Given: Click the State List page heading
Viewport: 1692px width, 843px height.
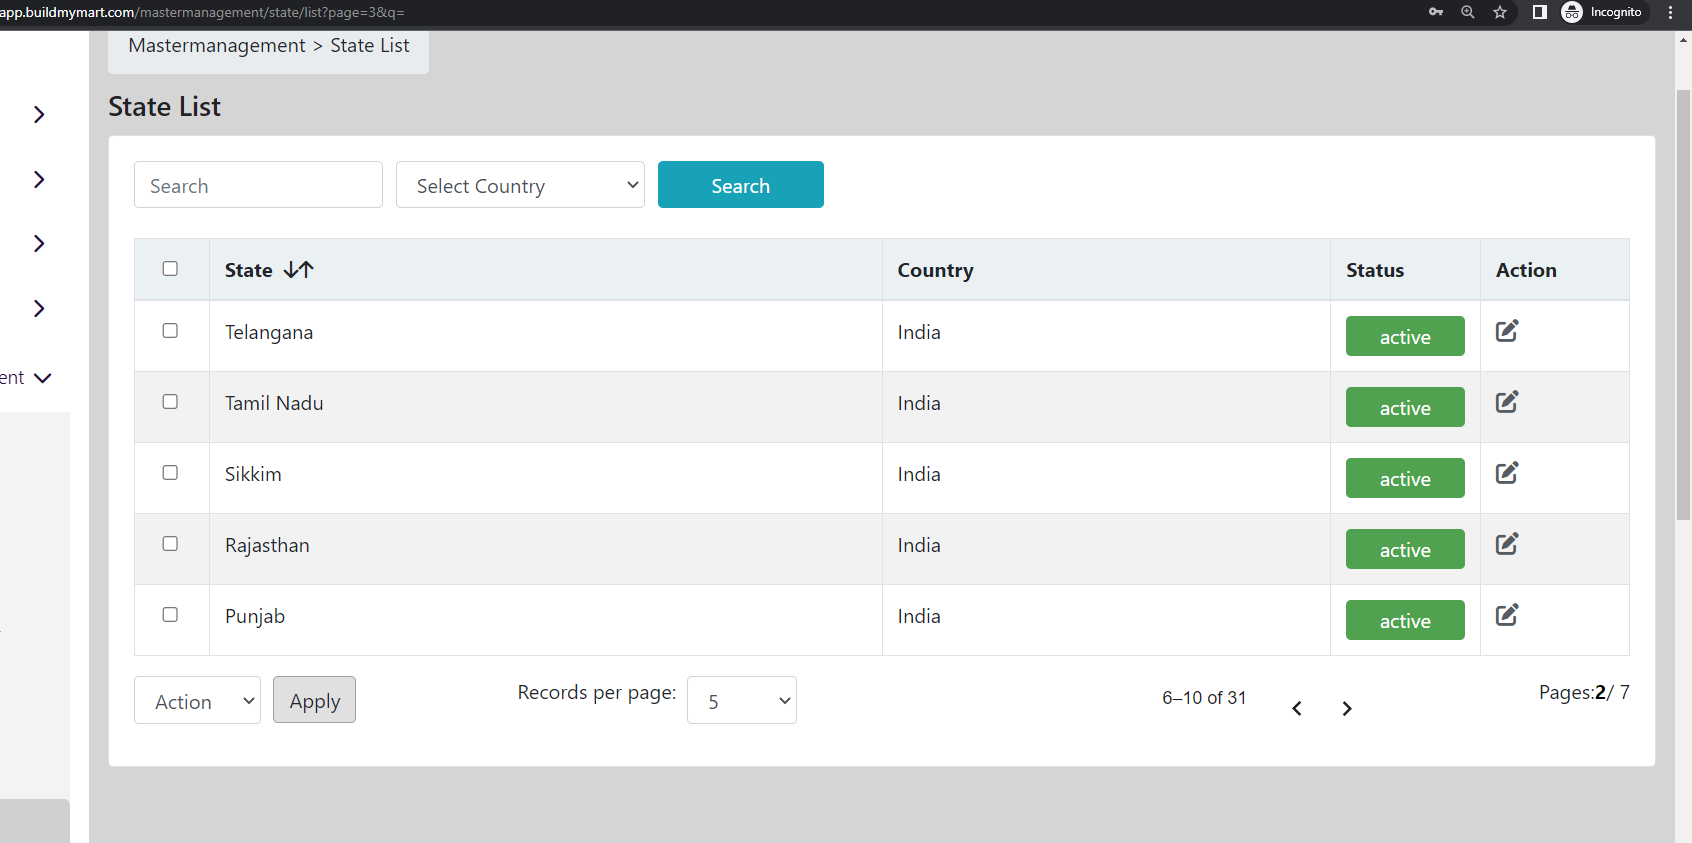Looking at the screenshot, I should click(164, 106).
